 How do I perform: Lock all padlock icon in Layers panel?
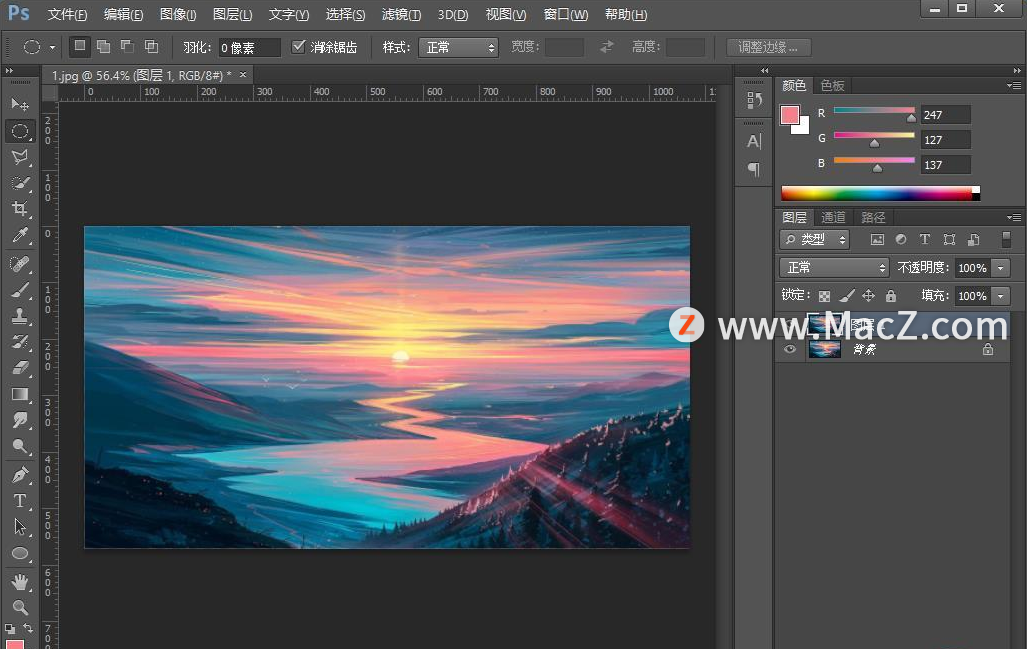click(891, 296)
